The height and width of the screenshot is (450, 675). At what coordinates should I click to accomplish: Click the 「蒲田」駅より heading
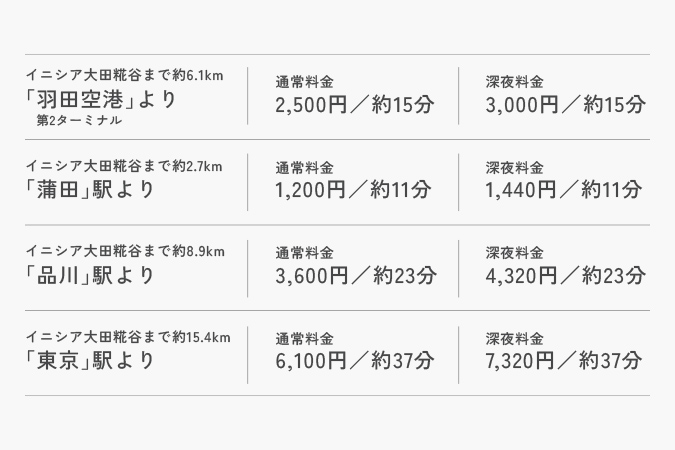tap(91, 188)
